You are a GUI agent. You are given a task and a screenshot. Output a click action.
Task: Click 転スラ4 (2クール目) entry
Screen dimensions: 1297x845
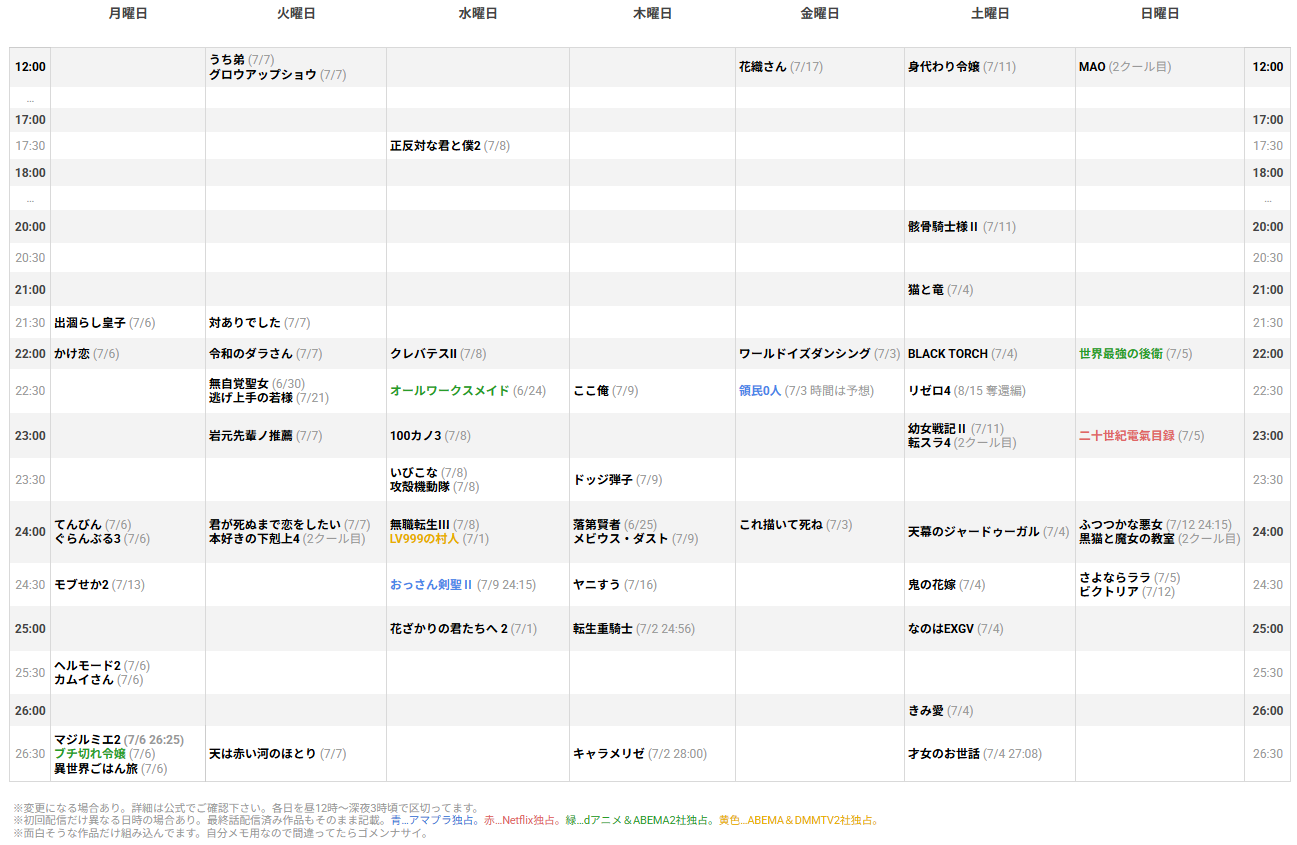(962, 443)
